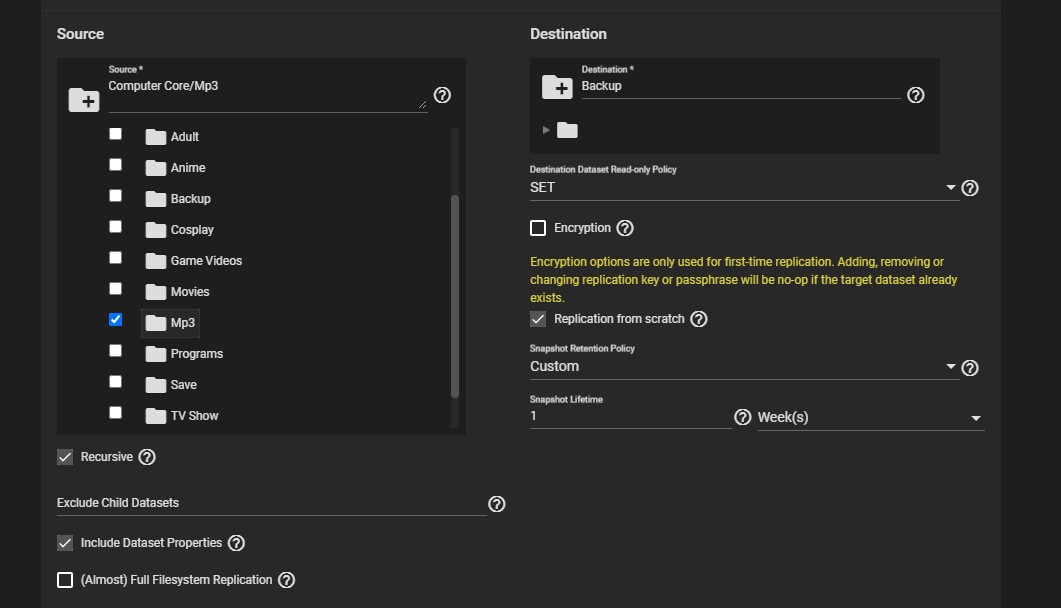Viewport: 1061px width, 608px height.
Task: Show help for Include Dataset Properties
Action: pyautogui.click(x=236, y=543)
